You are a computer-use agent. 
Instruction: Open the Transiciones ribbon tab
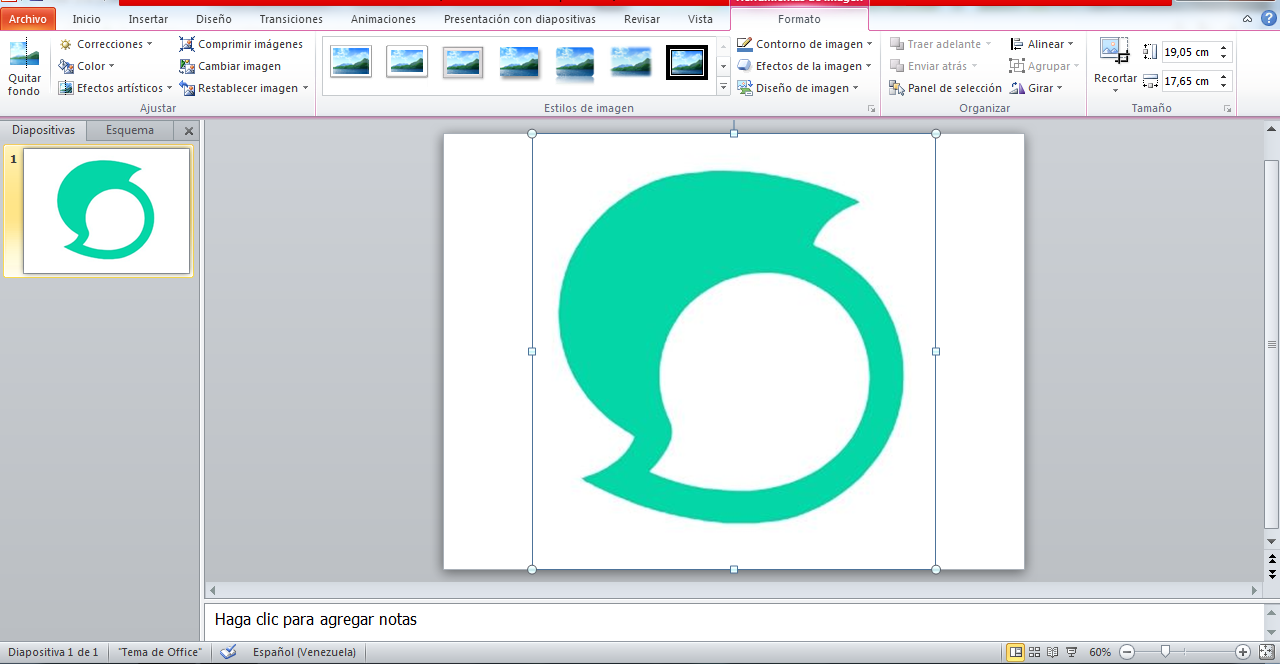tap(290, 19)
